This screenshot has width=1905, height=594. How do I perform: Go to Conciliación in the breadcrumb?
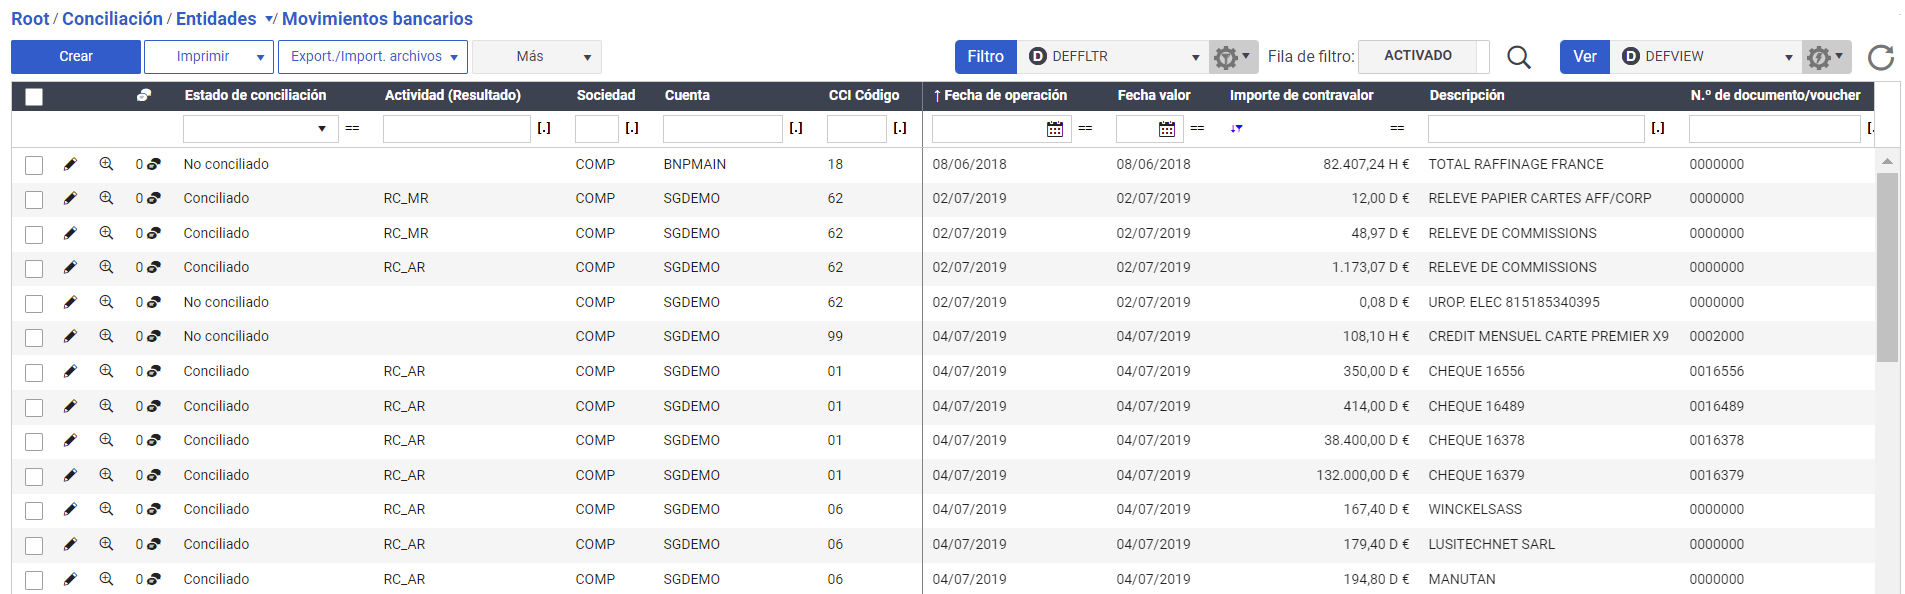click(x=112, y=19)
